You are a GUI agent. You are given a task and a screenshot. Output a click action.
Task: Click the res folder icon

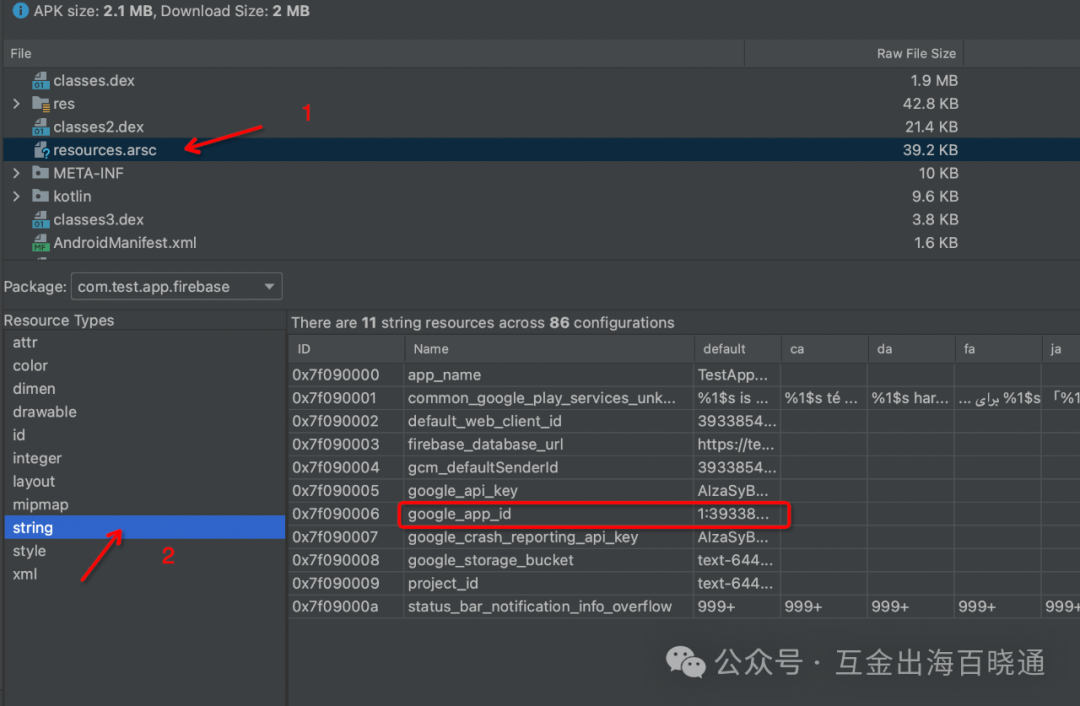40,103
